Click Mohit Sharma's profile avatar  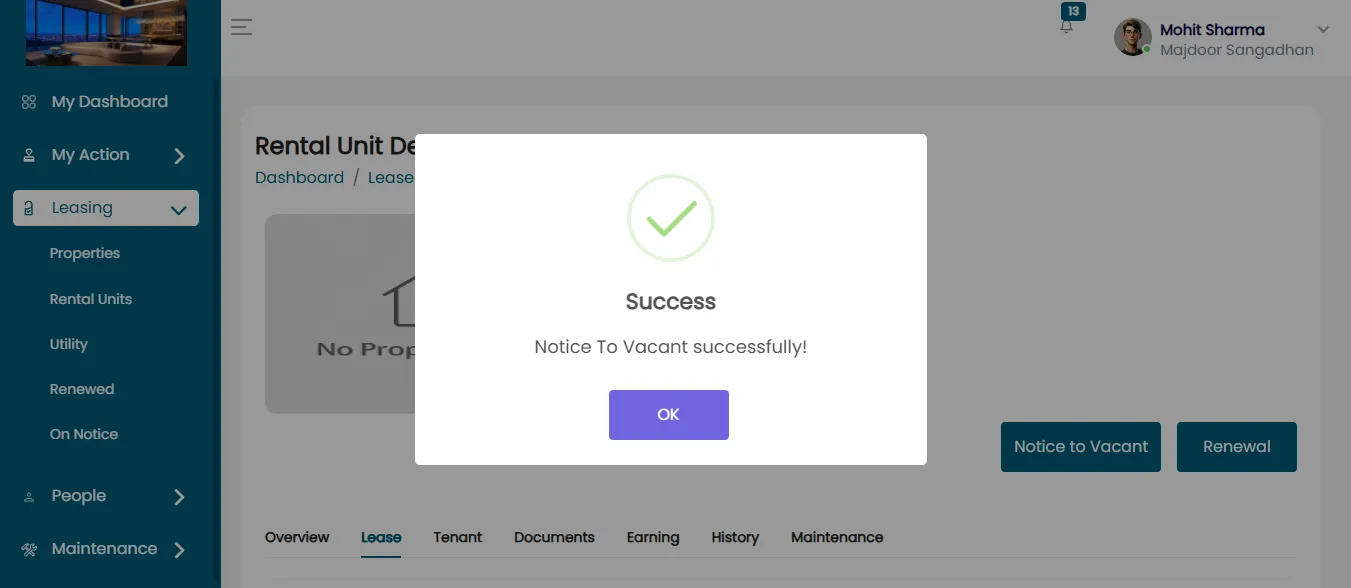pos(1133,37)
